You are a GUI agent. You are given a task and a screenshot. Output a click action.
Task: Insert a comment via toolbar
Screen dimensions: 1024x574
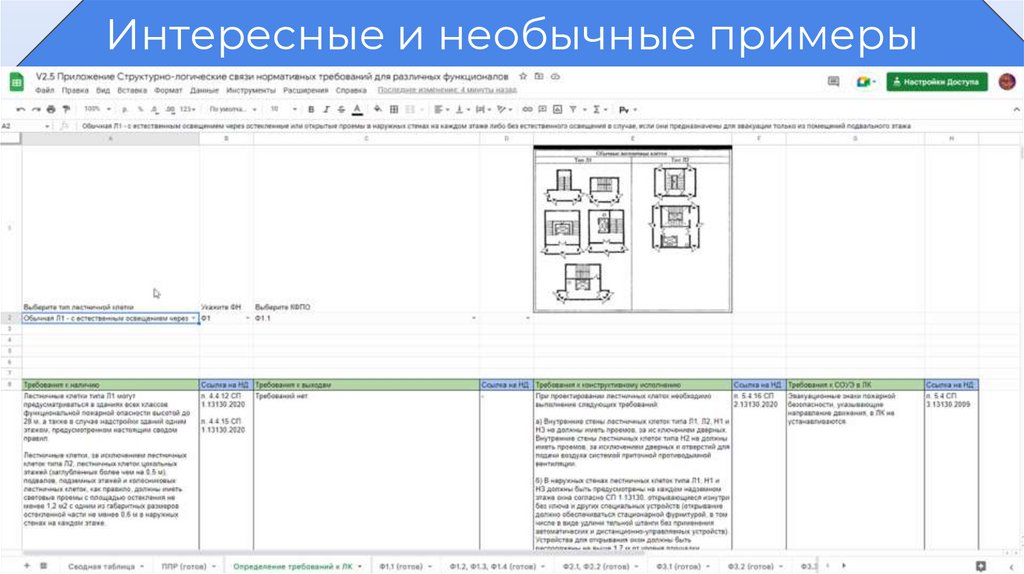tap(542, 110)
